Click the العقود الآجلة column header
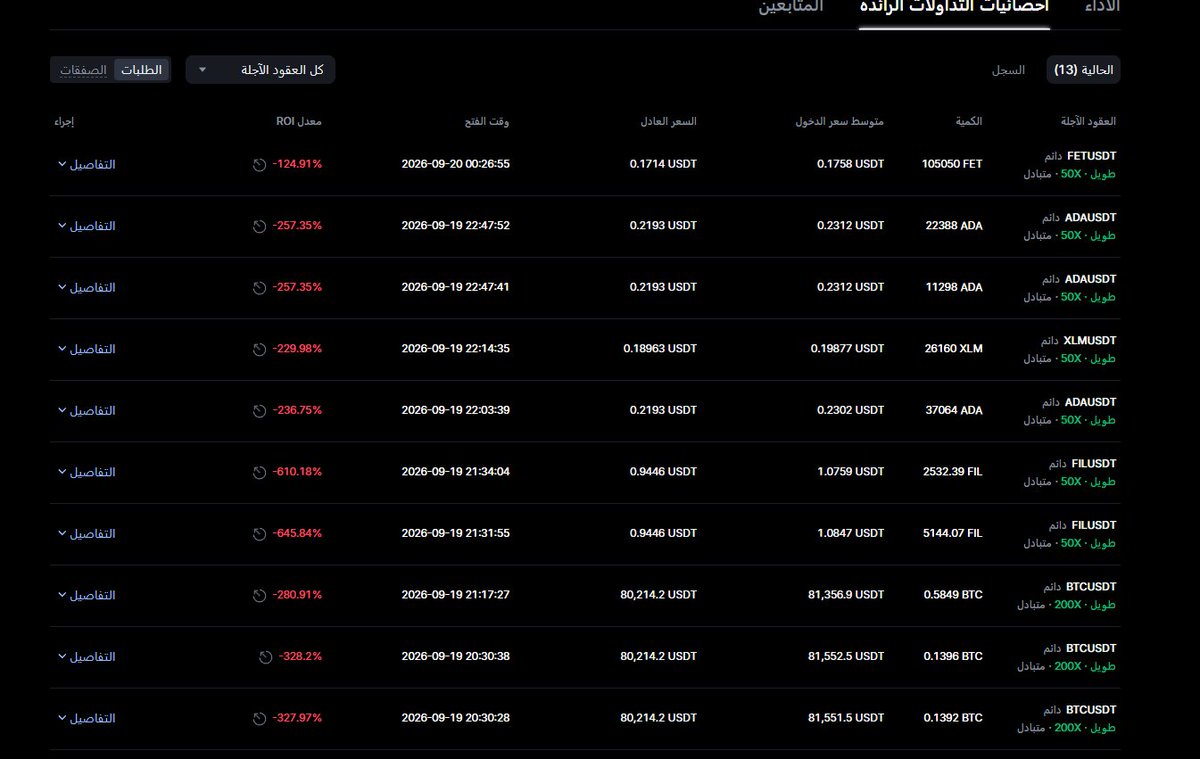1200x759 pixels. point(1088,121)
